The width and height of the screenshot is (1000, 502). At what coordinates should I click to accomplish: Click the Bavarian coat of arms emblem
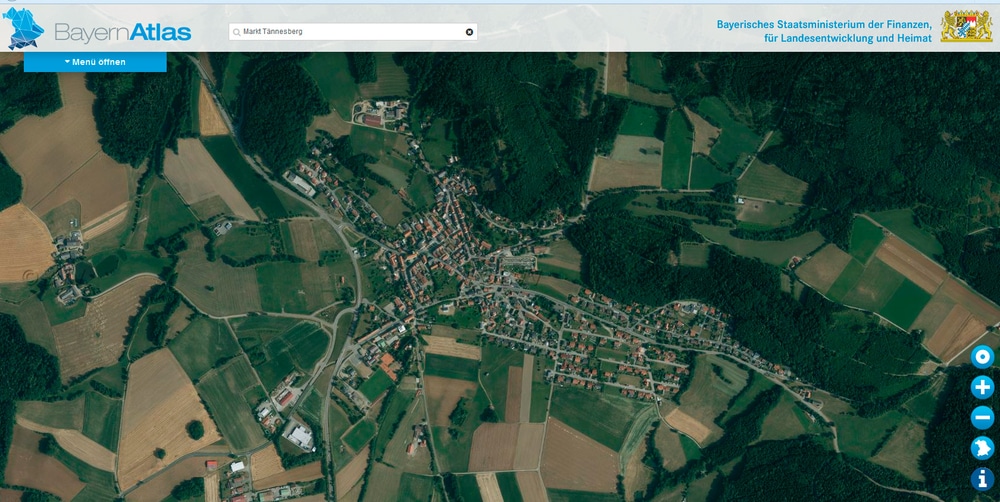pyautogui.click(x=966, y=27)
